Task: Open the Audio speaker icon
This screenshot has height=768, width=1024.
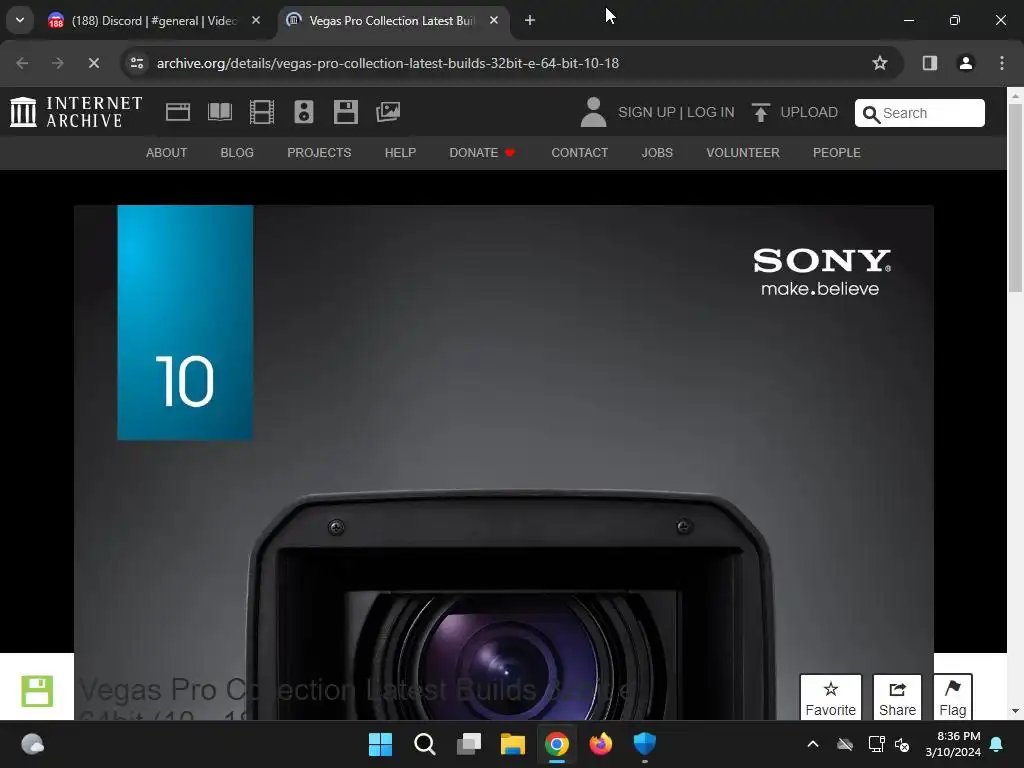Action: point(304,112)
